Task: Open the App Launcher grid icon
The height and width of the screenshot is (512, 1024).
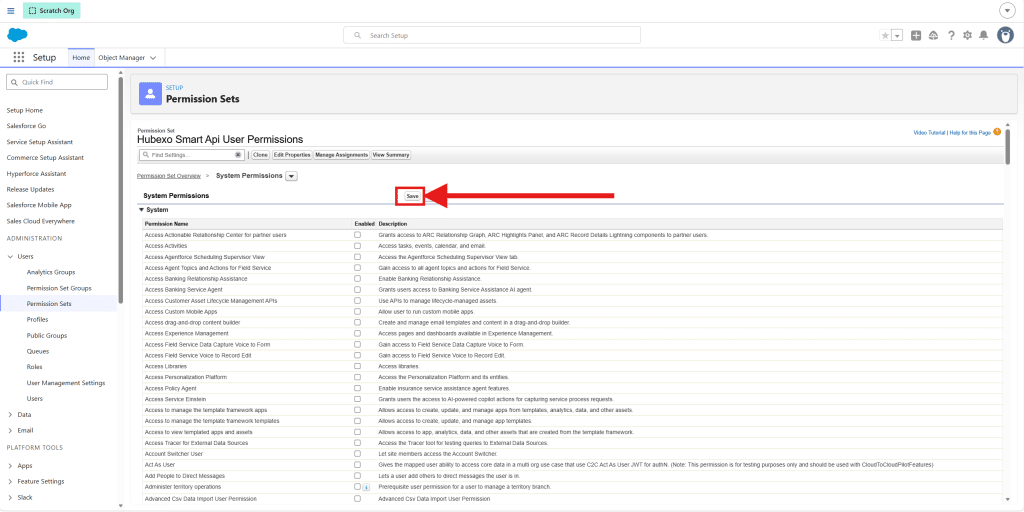Action: click(19, 57)
